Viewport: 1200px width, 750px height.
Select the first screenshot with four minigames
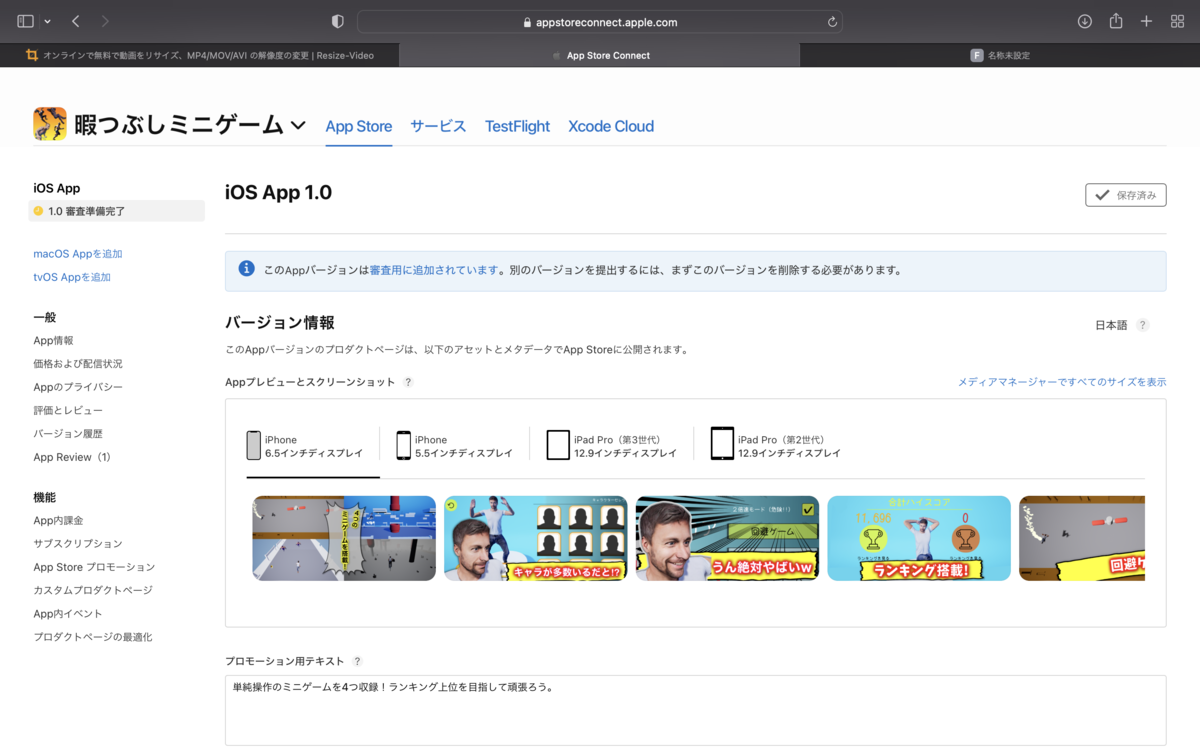click(x=344, y=538)
